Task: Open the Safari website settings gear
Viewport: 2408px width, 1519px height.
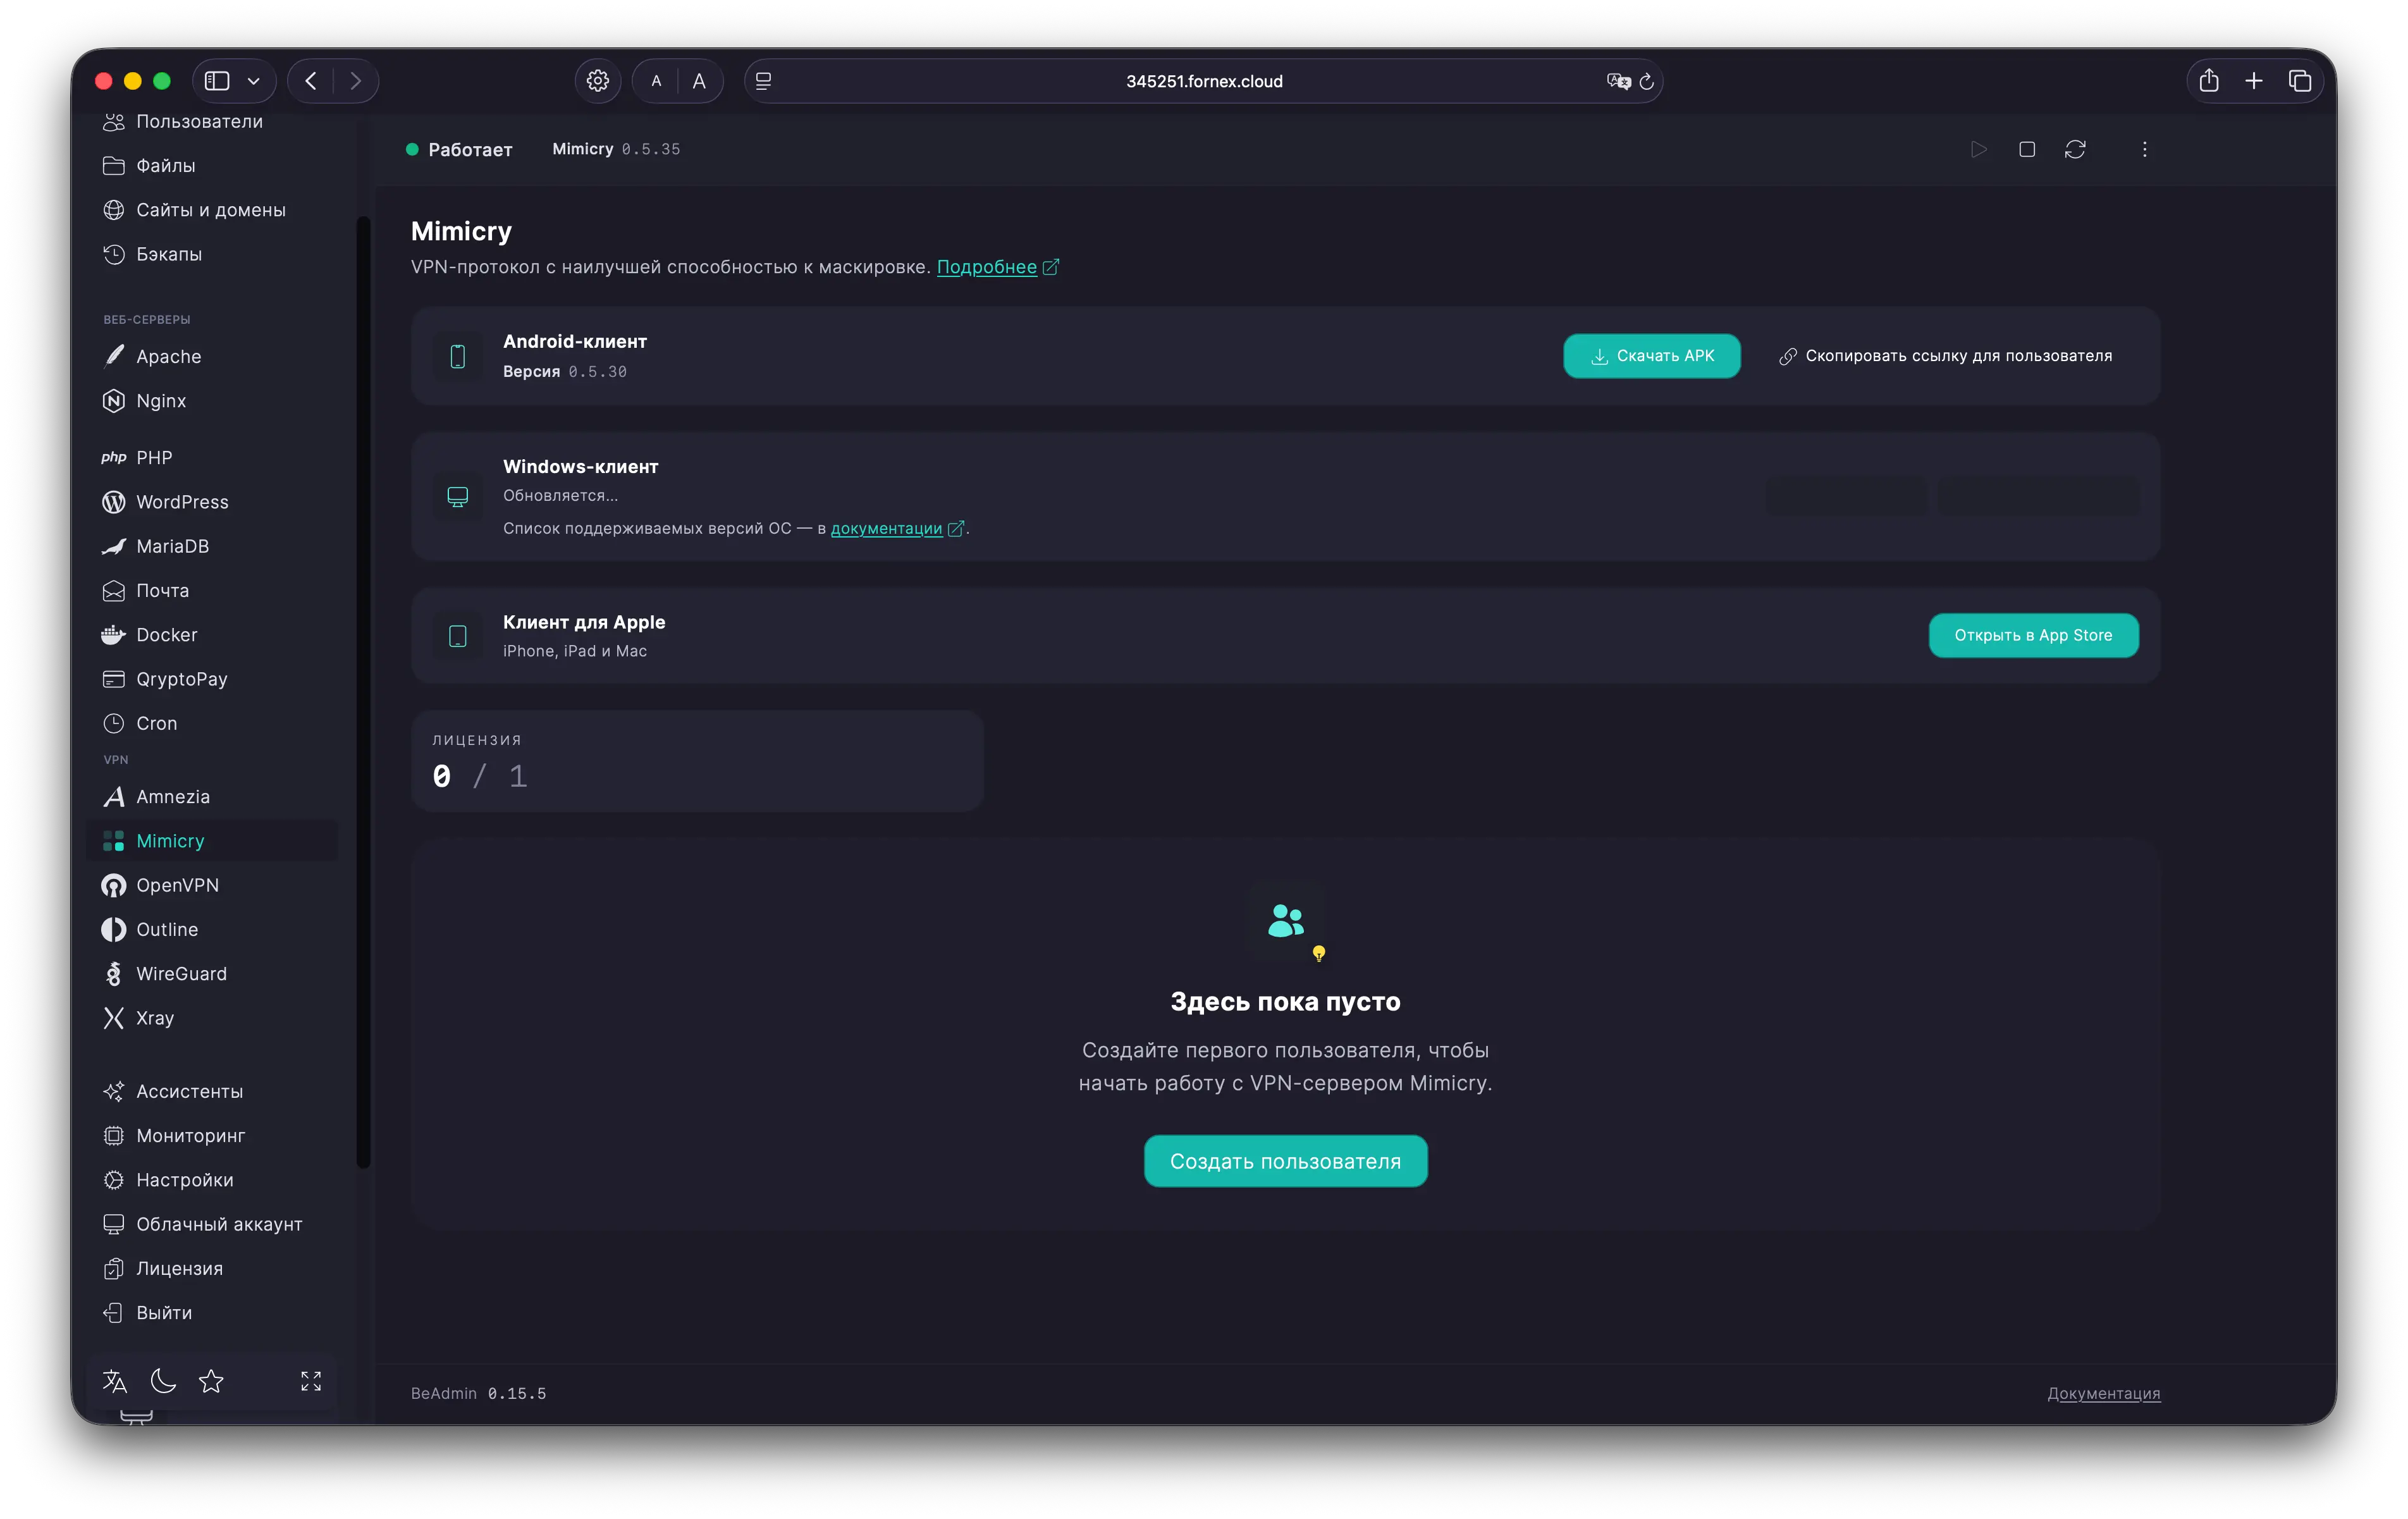Action: coord(597,81)
